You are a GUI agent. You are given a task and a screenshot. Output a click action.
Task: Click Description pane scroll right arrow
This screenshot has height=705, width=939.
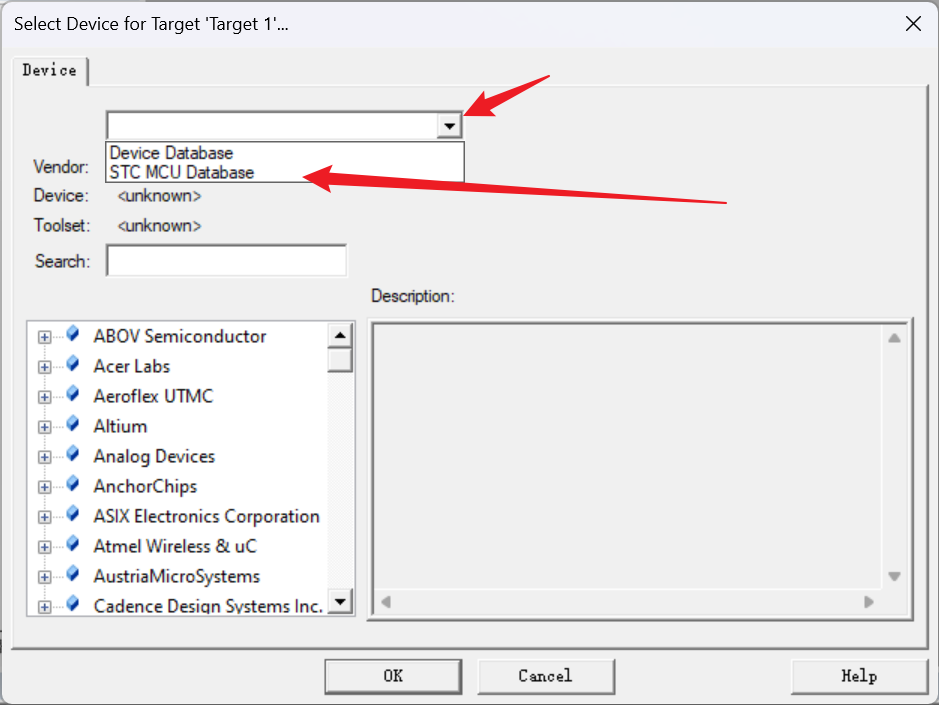[x=868, y=602]
